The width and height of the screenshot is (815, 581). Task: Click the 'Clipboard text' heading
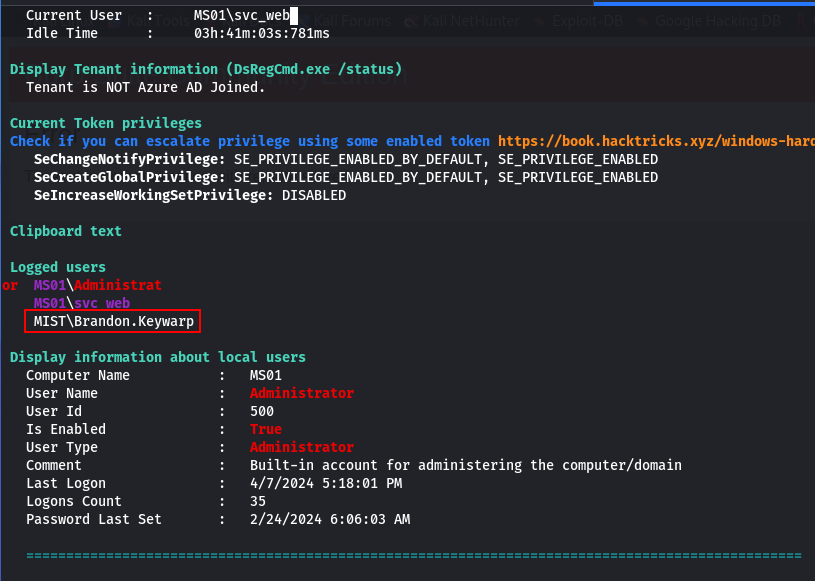click(x=65, y=231)
